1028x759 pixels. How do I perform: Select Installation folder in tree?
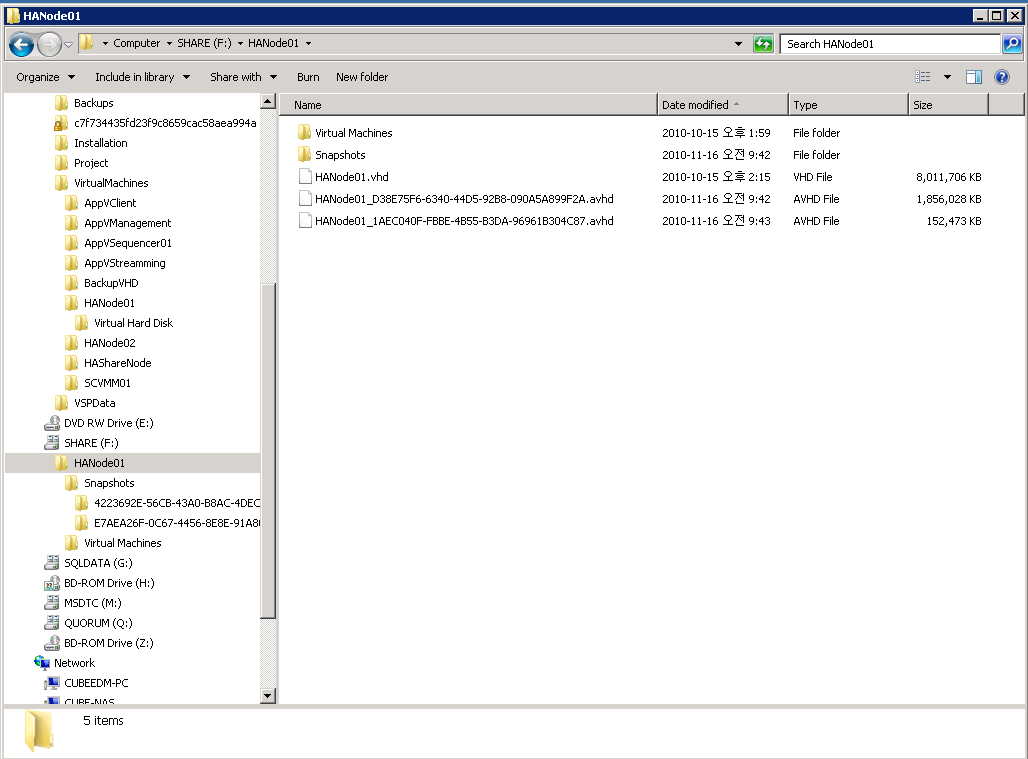(x=100, y=143)
